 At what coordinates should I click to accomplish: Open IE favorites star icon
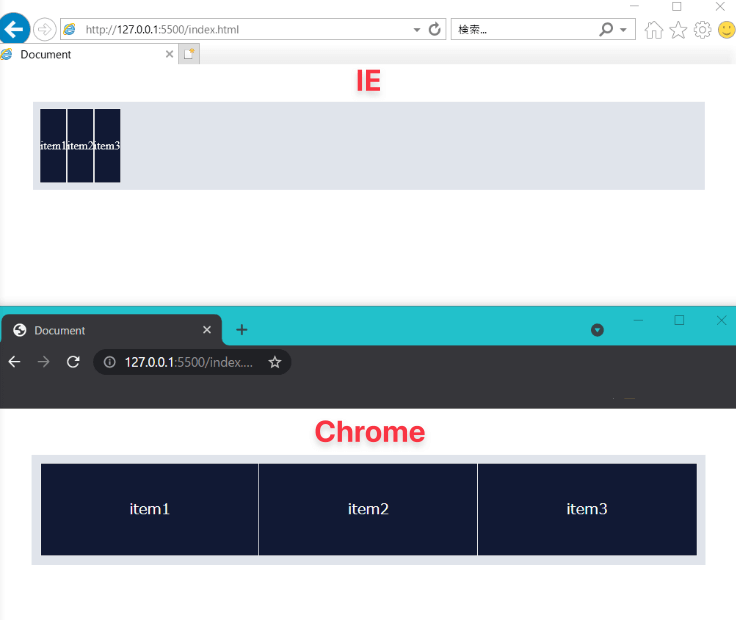pyautogui.click(x=678, y=30)
